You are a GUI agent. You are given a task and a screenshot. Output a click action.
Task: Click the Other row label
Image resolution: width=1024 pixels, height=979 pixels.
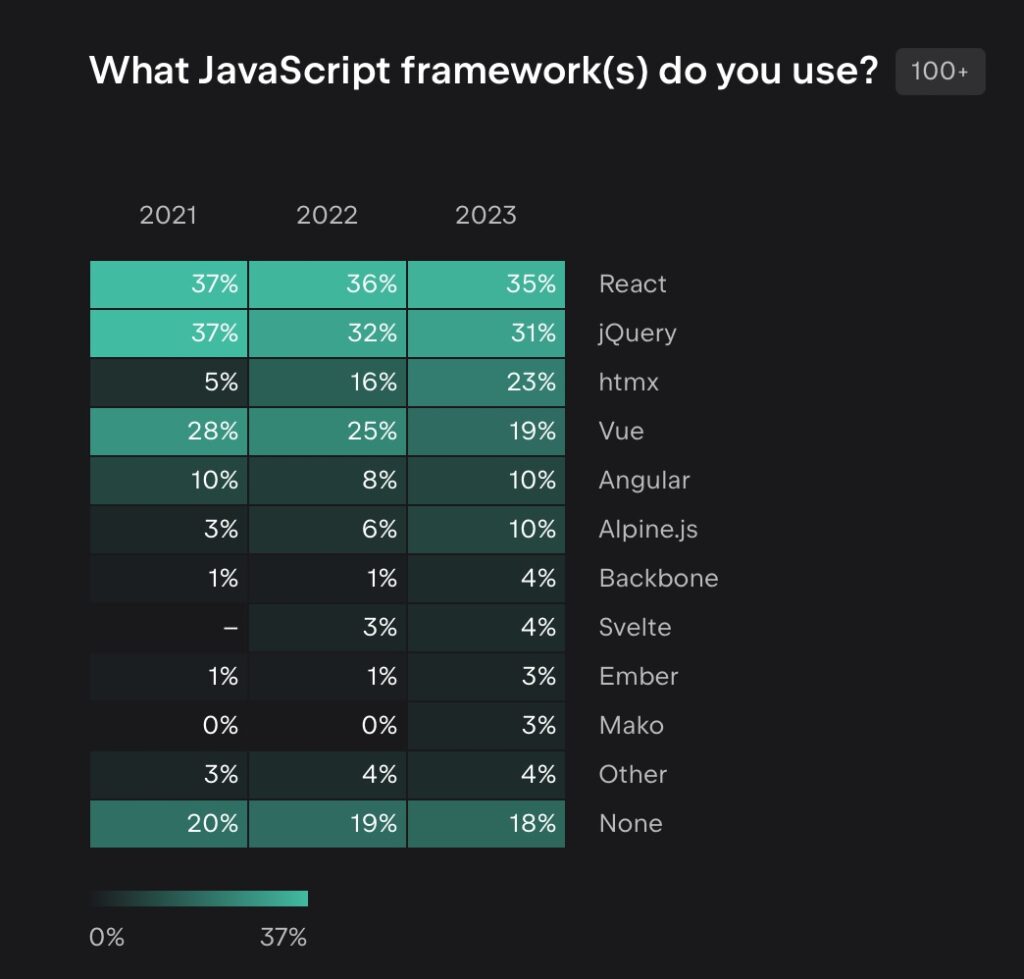point(633,774)
